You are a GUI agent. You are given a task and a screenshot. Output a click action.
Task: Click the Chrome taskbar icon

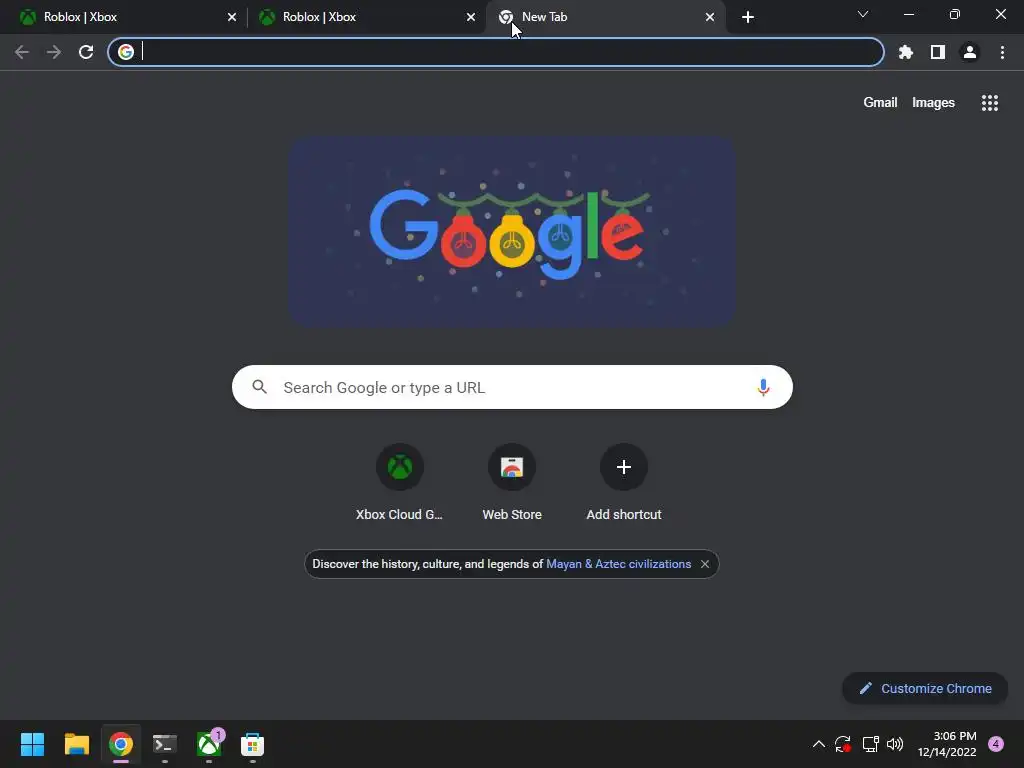tap(121, 744)
